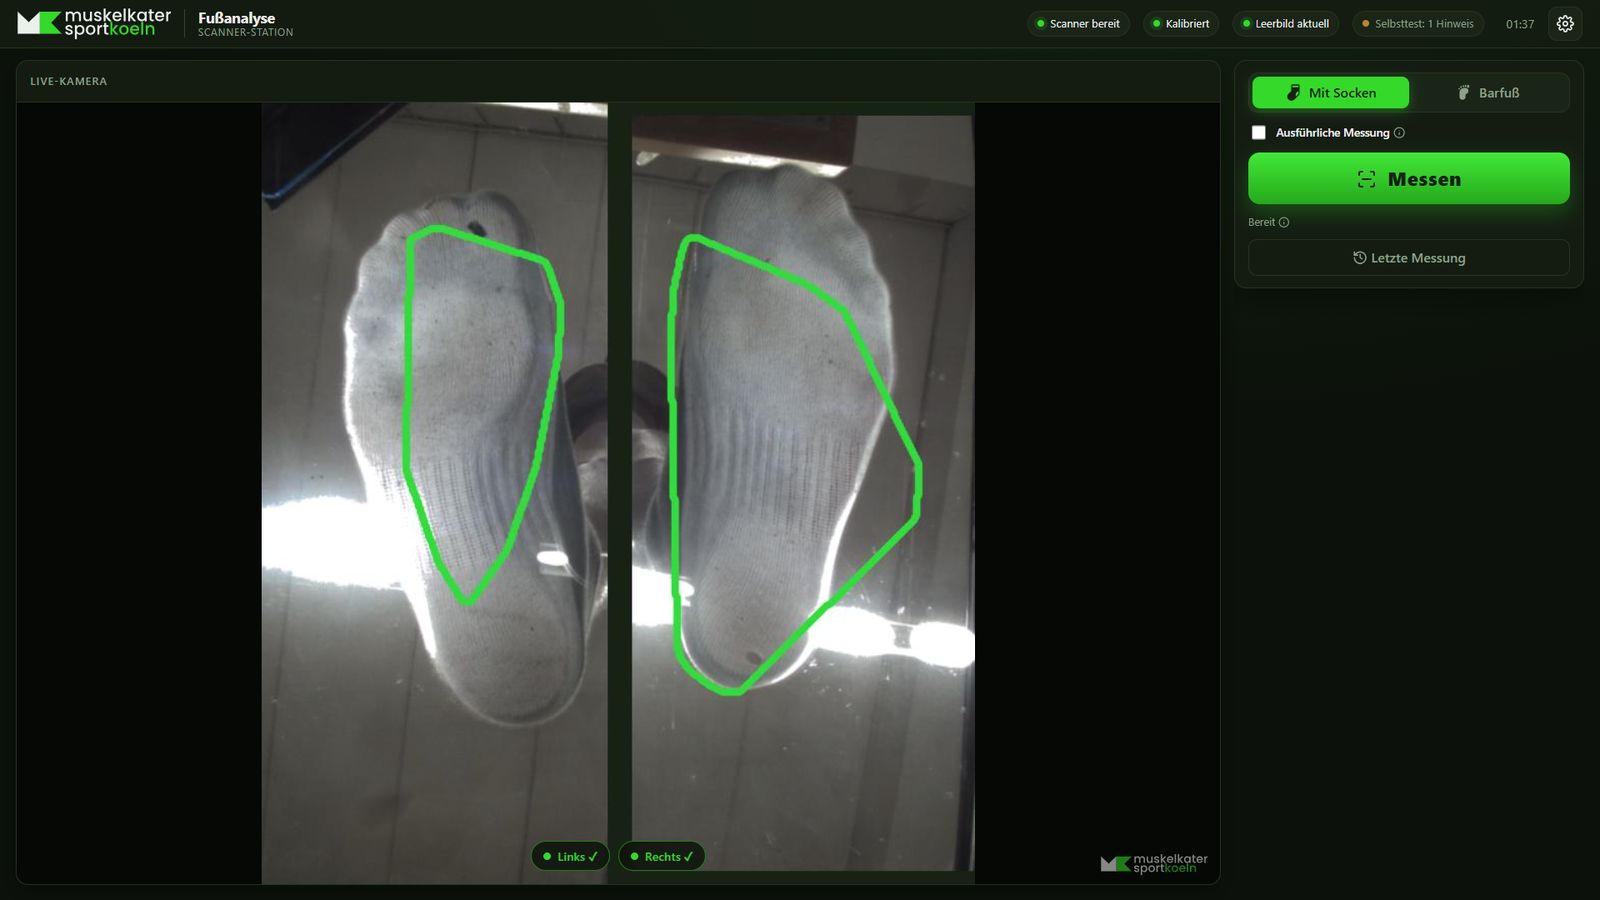Click the Kalibriert status indicator
This screenshot has height=900, width=1600.
[1180, 24]
